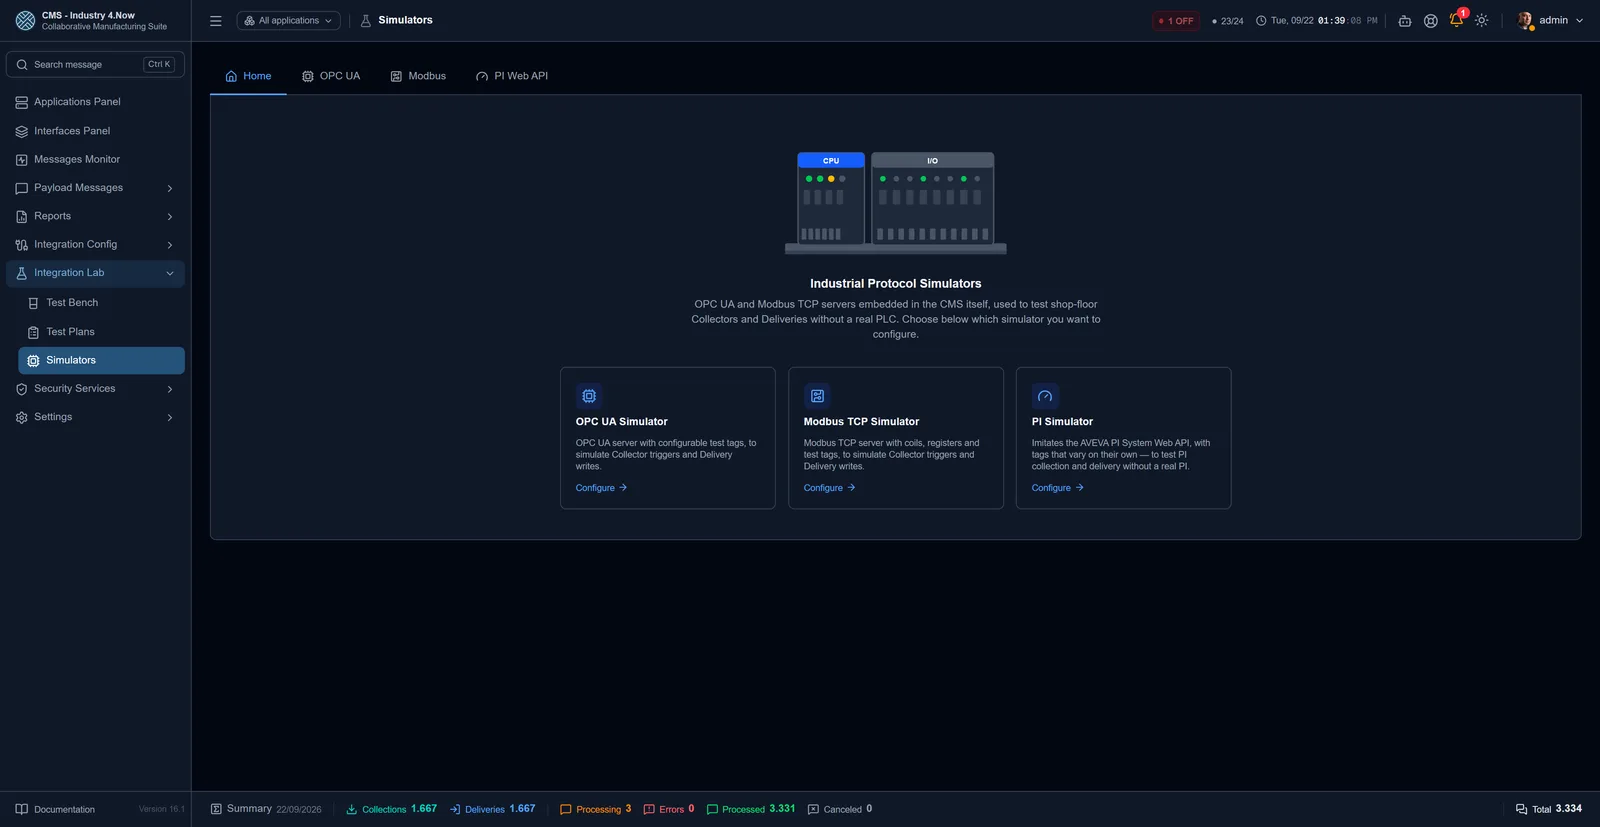The image size is (1600, 827).
Task: Click the OPC UA Simulator chip icon
Action: click(x=589, y=396)
